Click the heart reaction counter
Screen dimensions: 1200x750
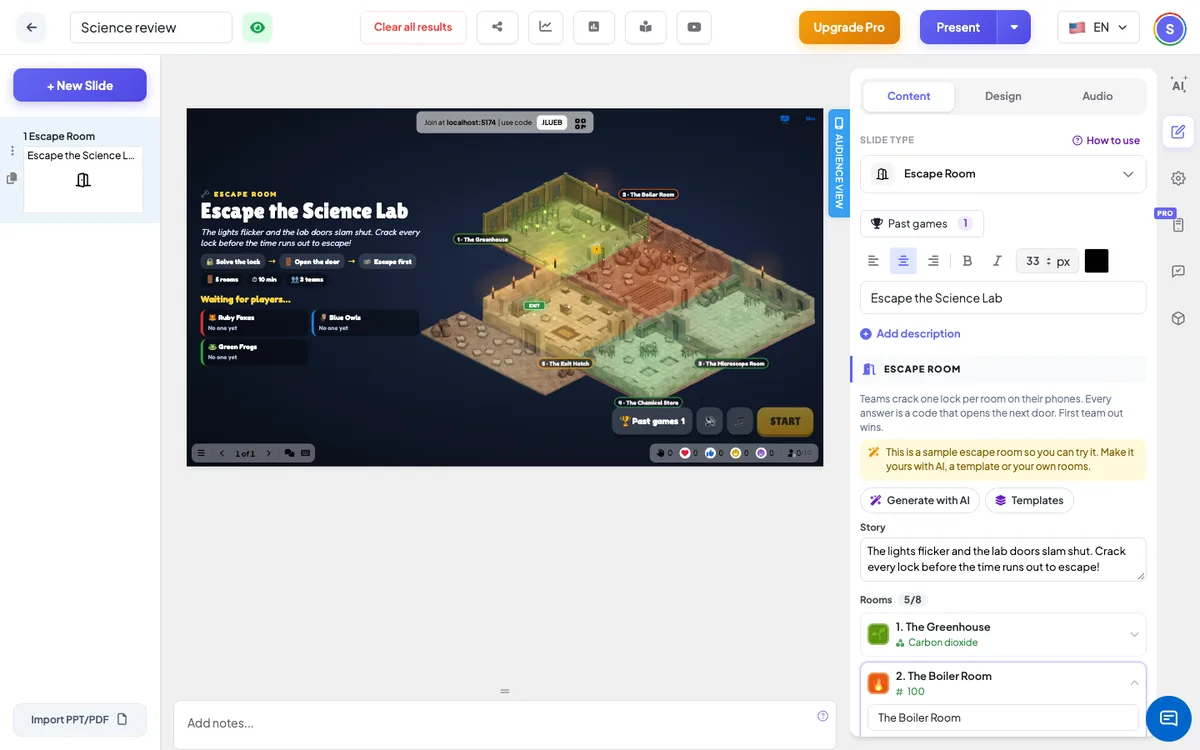tap(691, 453)
